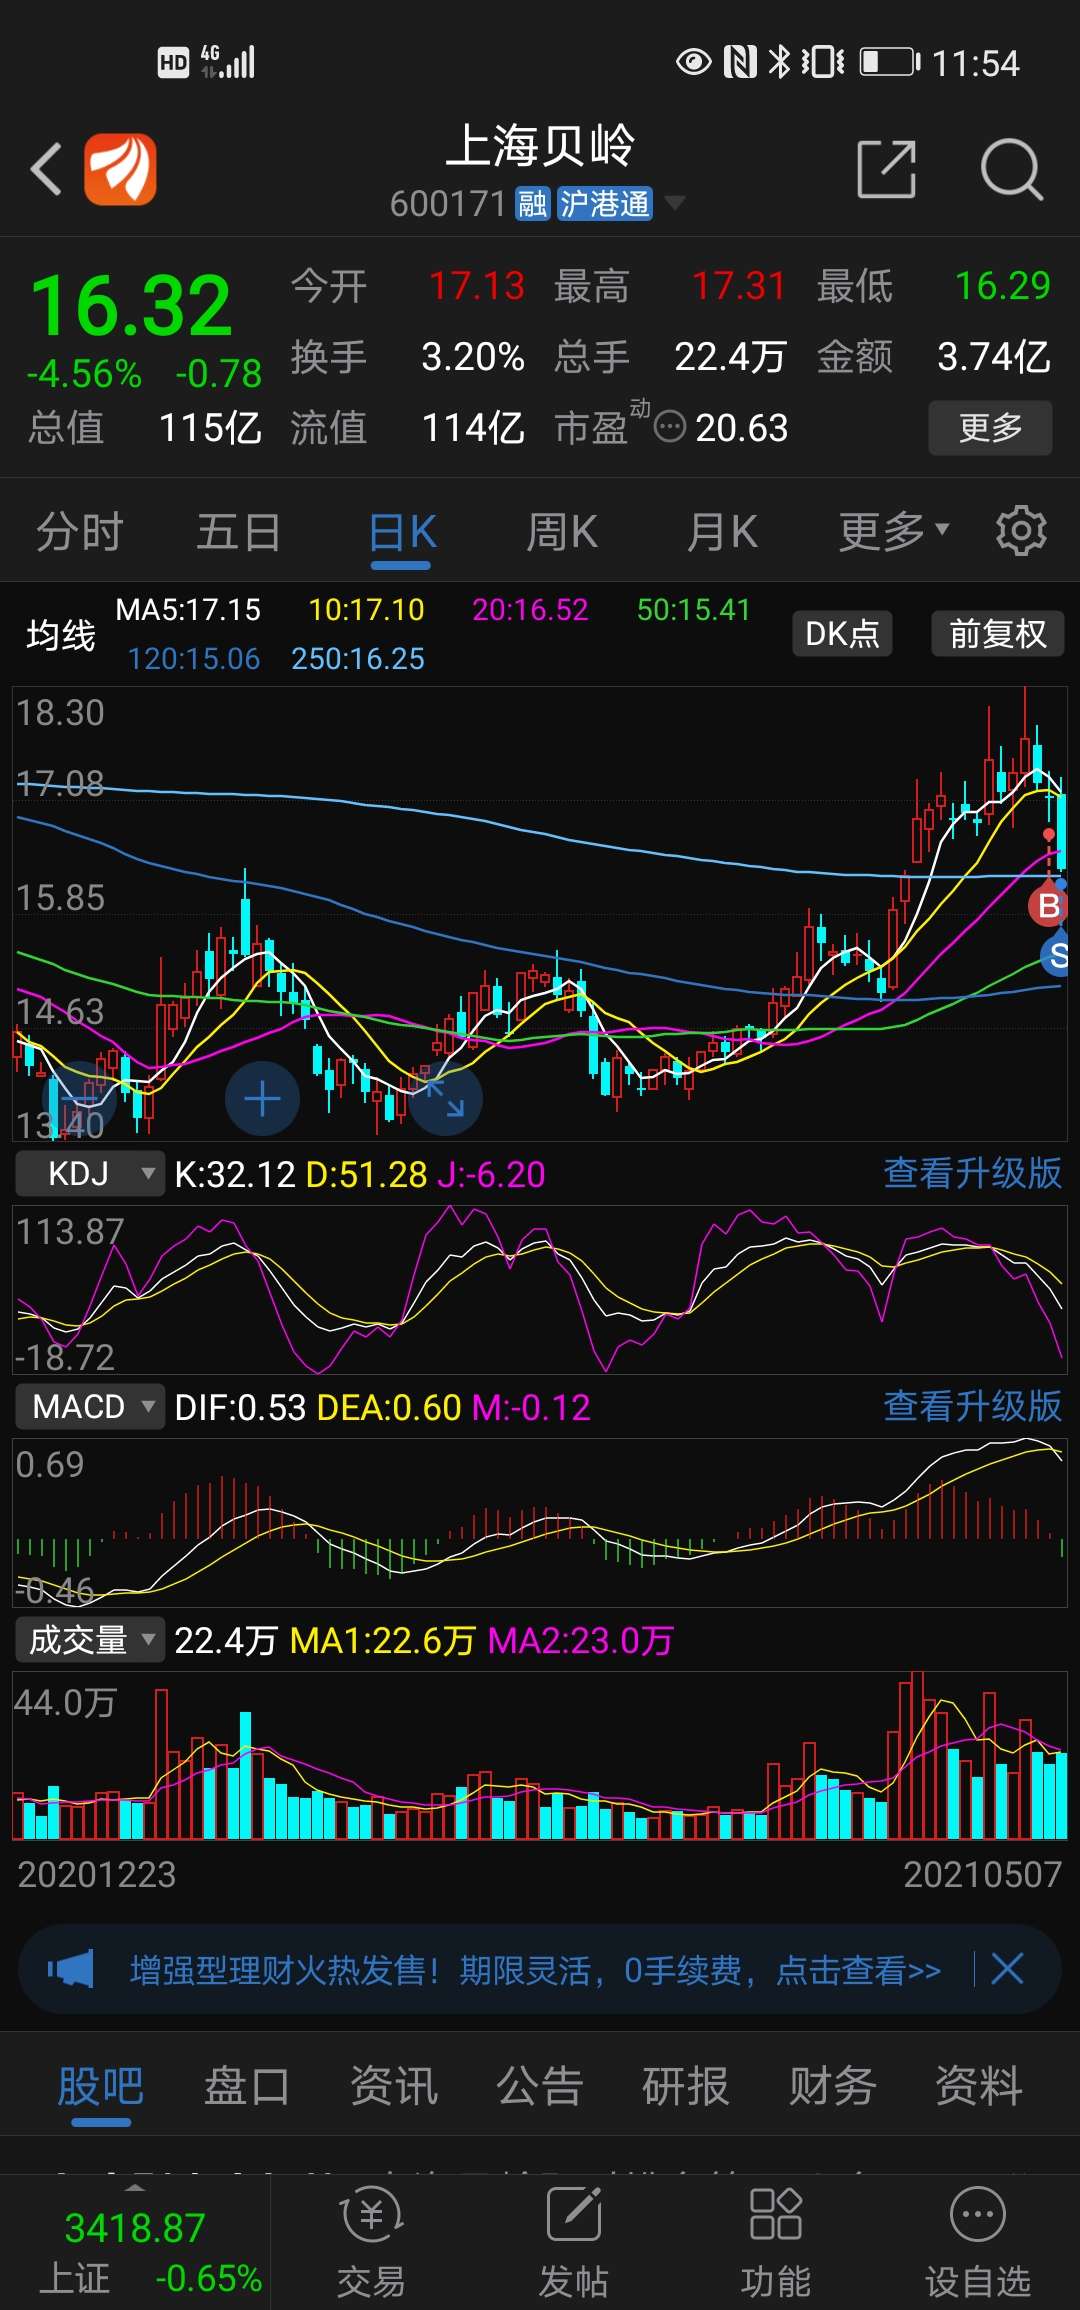Close the wealth product banner
The height and width of the screenshot is (2310, 1080).
pos(1007,1968)
